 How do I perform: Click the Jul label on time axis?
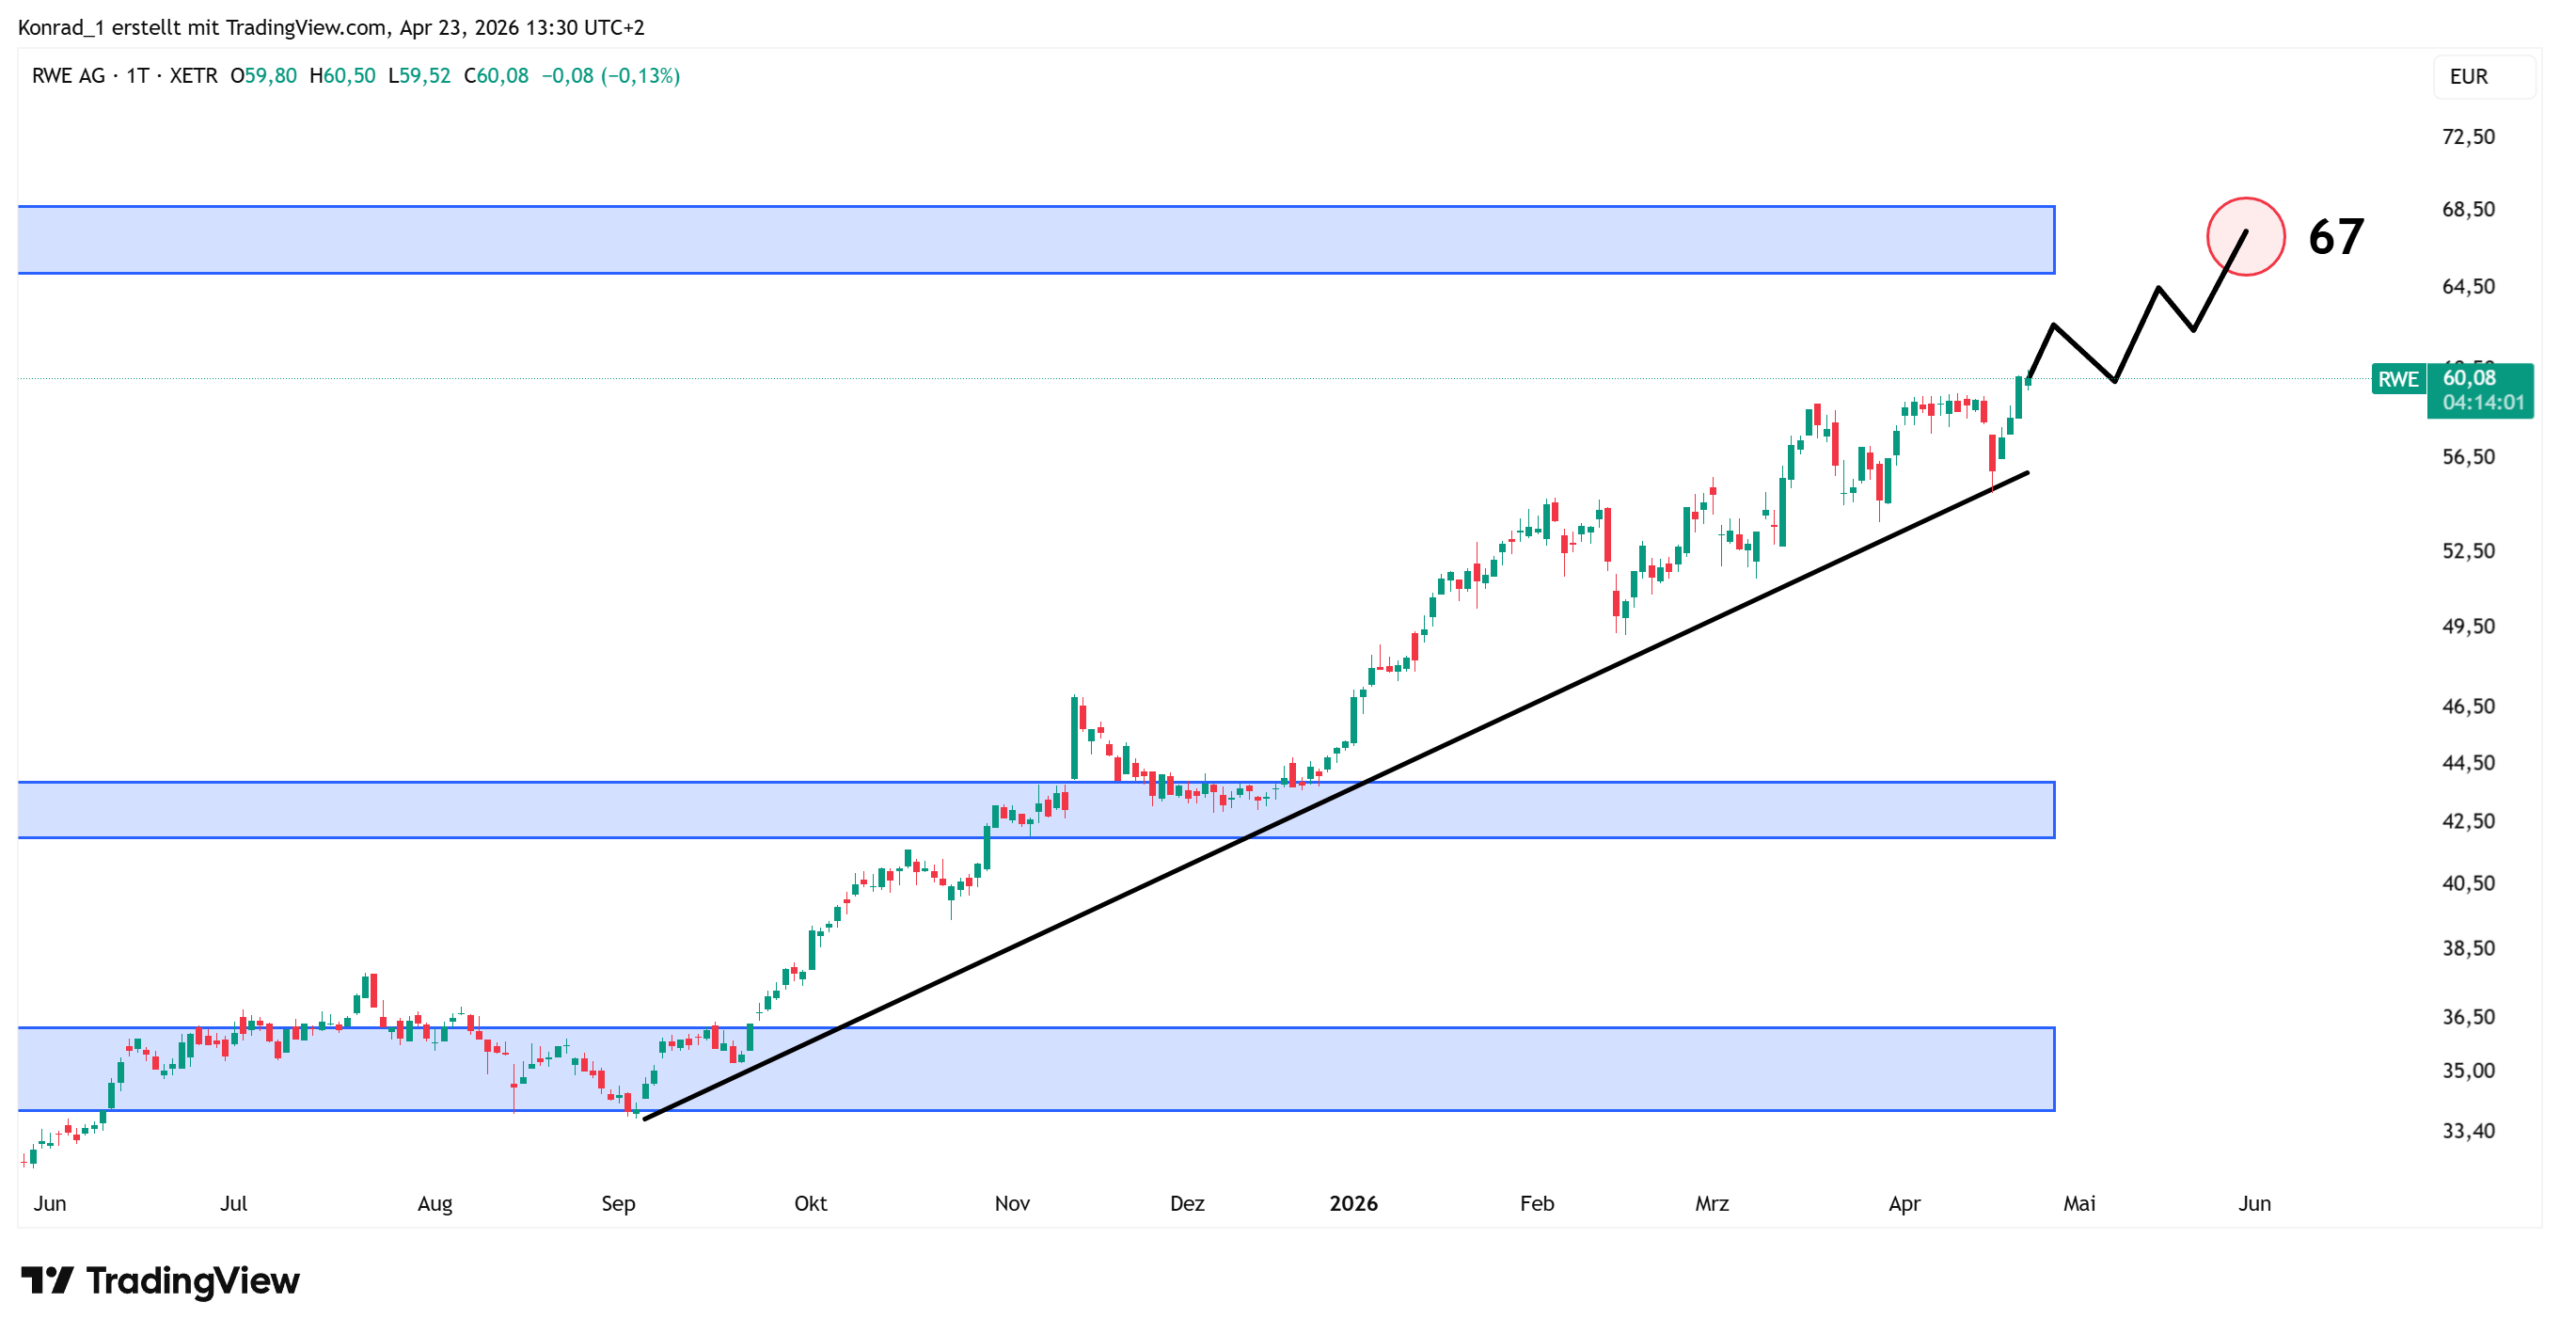233,1203
